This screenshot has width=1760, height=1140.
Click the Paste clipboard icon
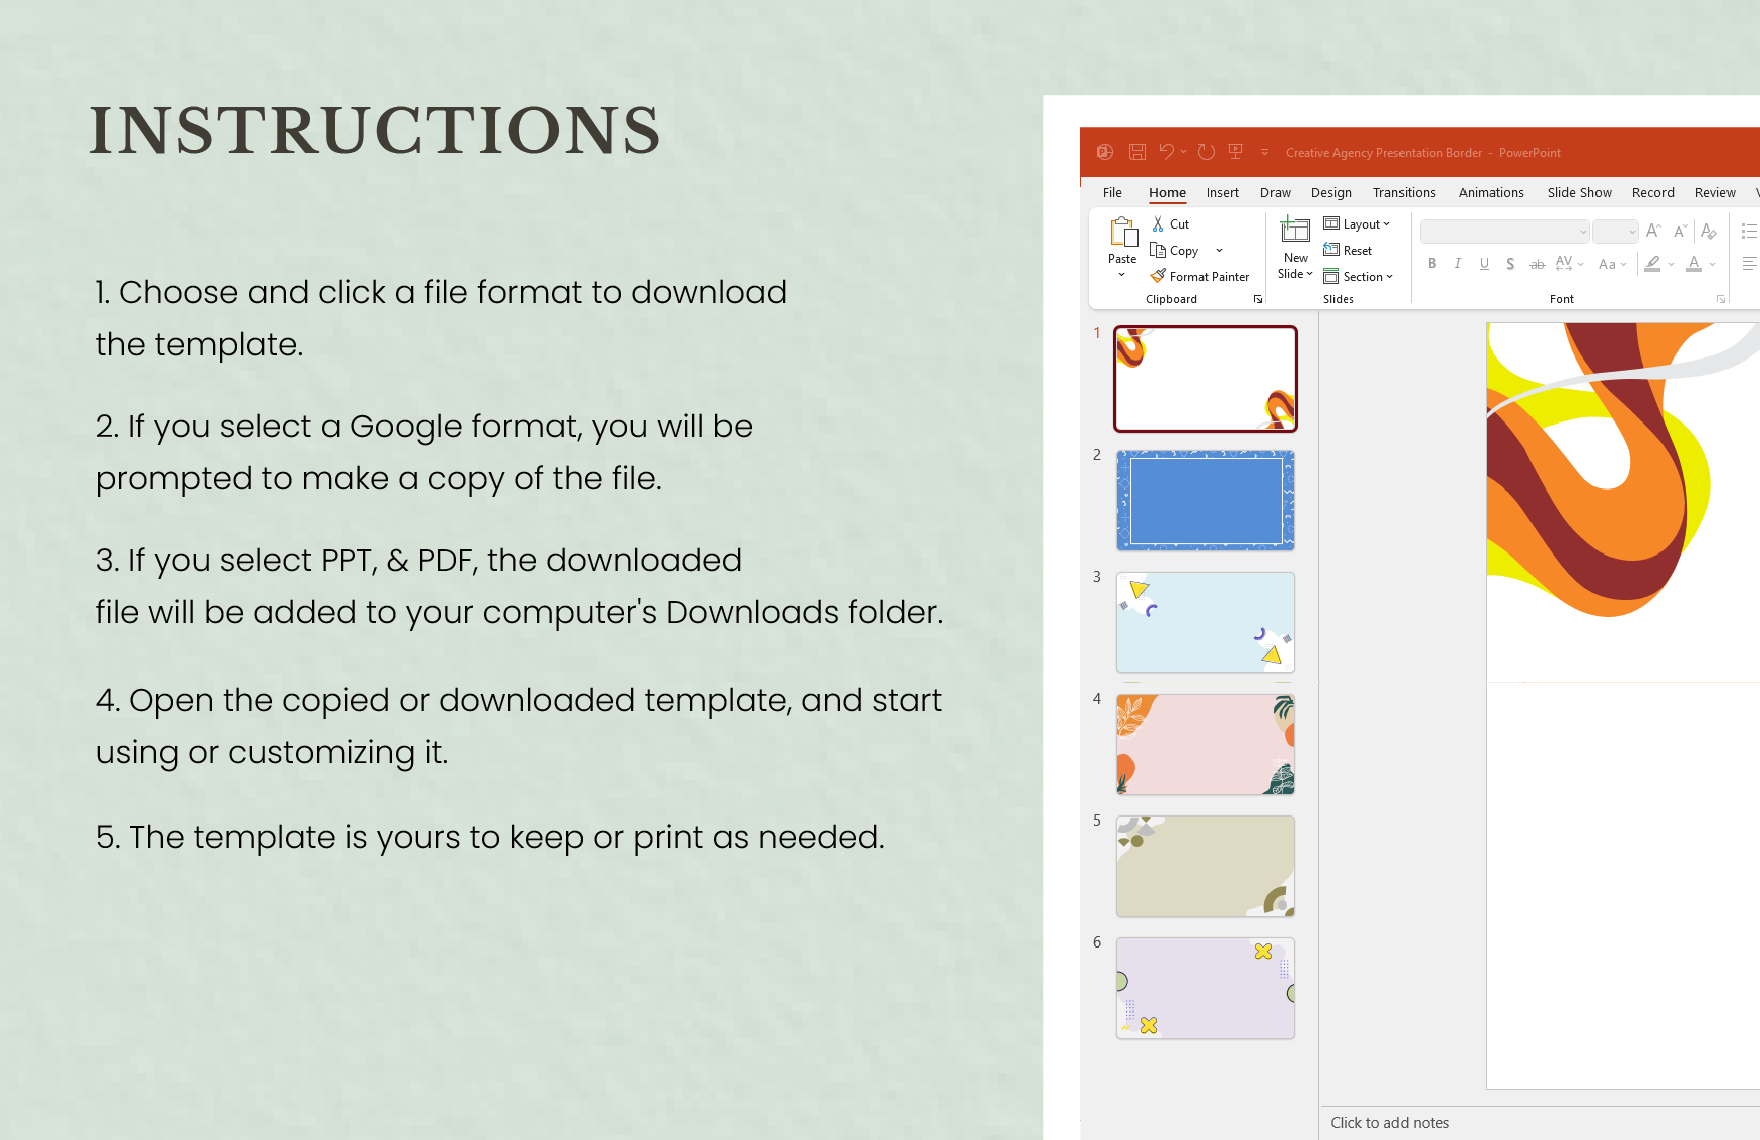(x=1123, y=233)
